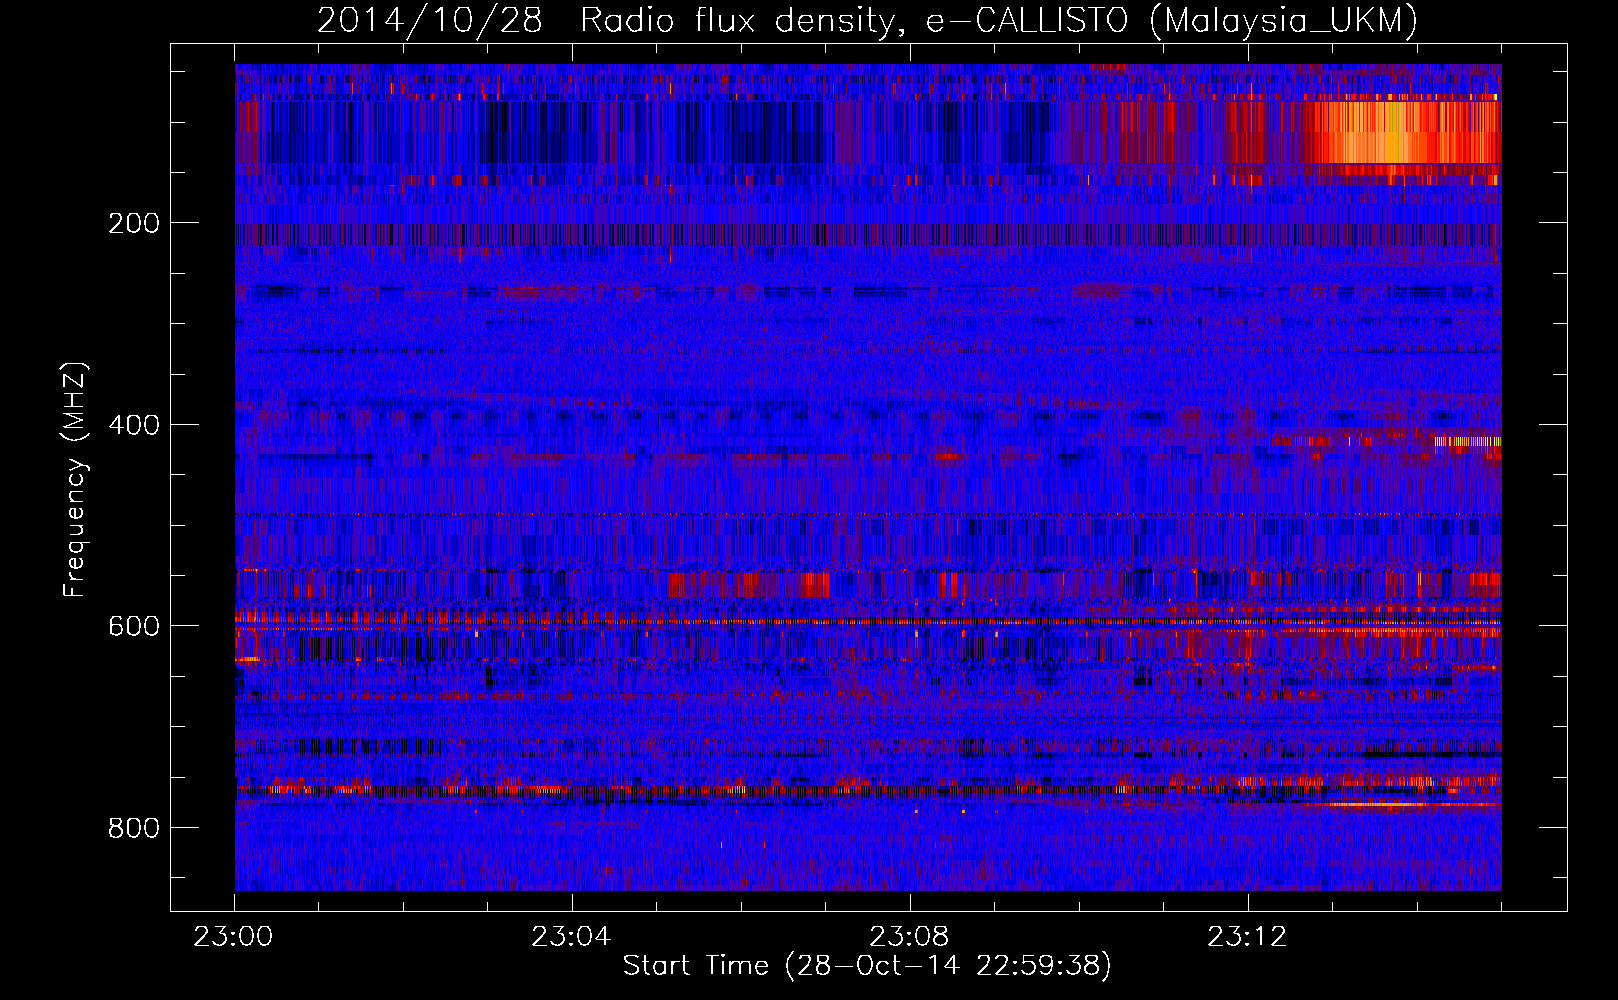
Task: Click the '200' frequency tick label
Action: (133, 223)
